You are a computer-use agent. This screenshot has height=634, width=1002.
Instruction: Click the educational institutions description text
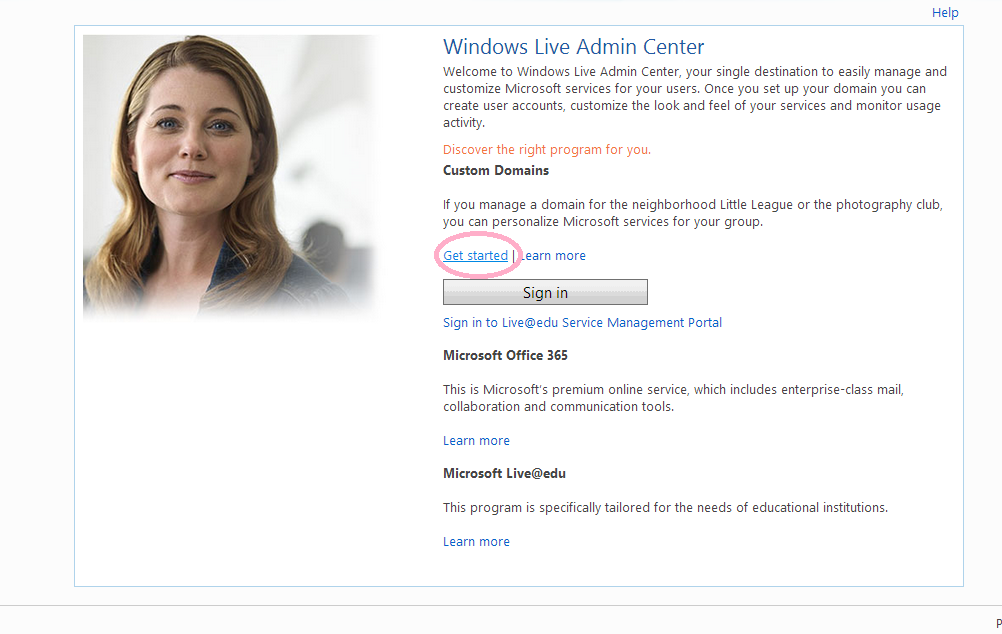[x=664, y=508]
